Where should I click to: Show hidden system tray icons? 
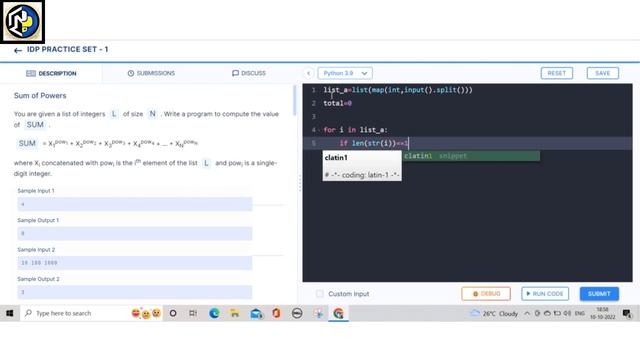527,313
